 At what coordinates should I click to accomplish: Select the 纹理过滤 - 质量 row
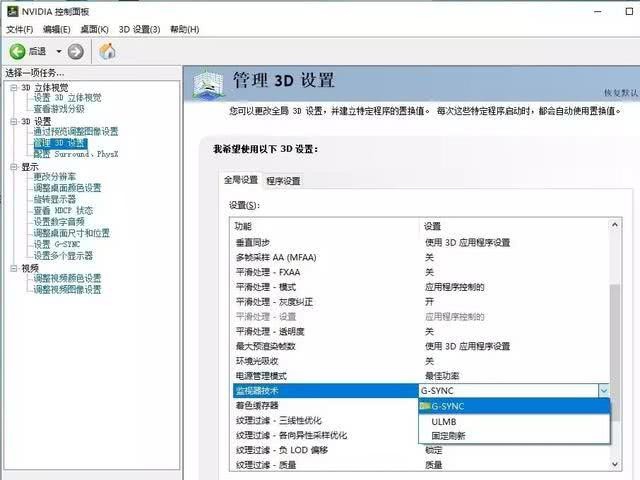click(x=420, y=465)
